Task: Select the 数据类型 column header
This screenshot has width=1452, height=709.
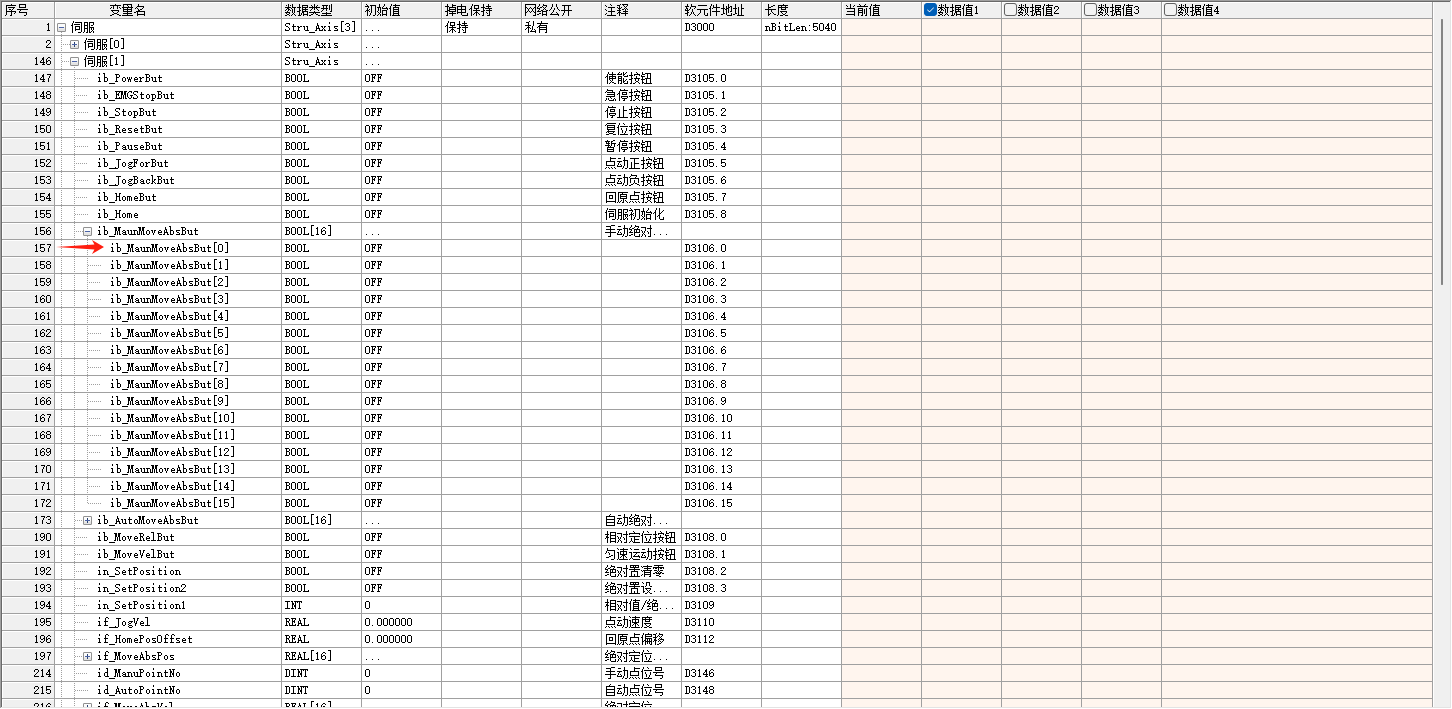Action: [x=309, y=10]
